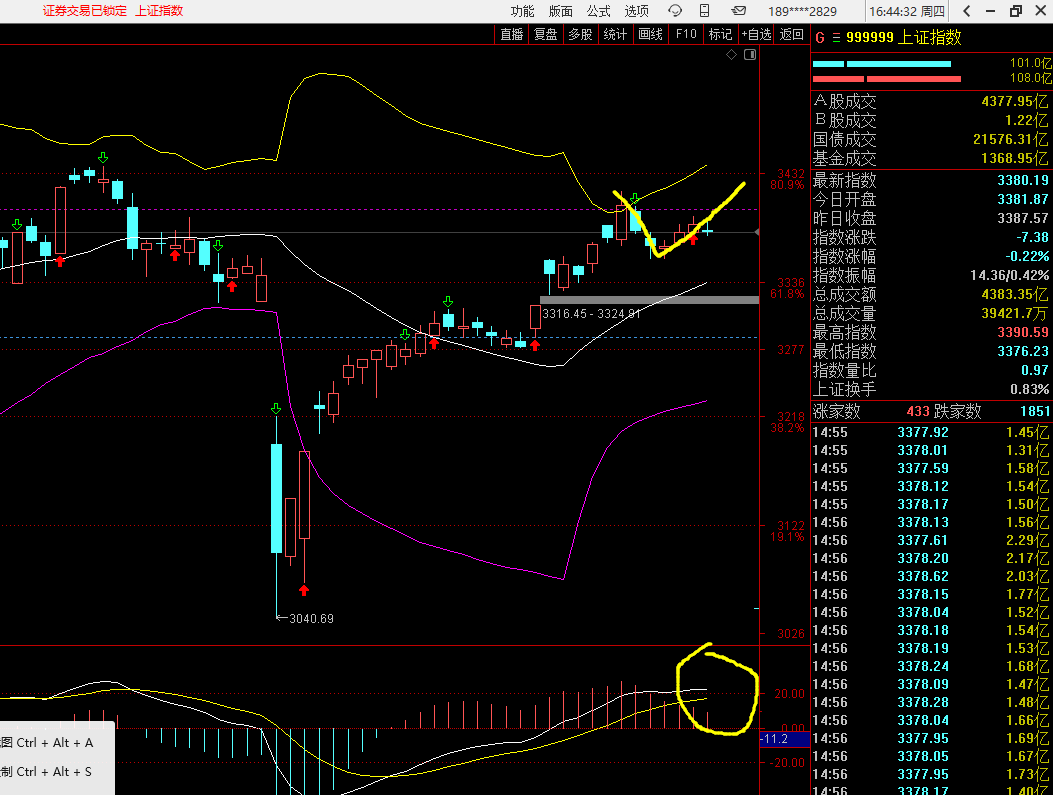Click the A股成交 value 4377.95亿
Viewport: 1053px width, 795px height.
coord(1015,101)
